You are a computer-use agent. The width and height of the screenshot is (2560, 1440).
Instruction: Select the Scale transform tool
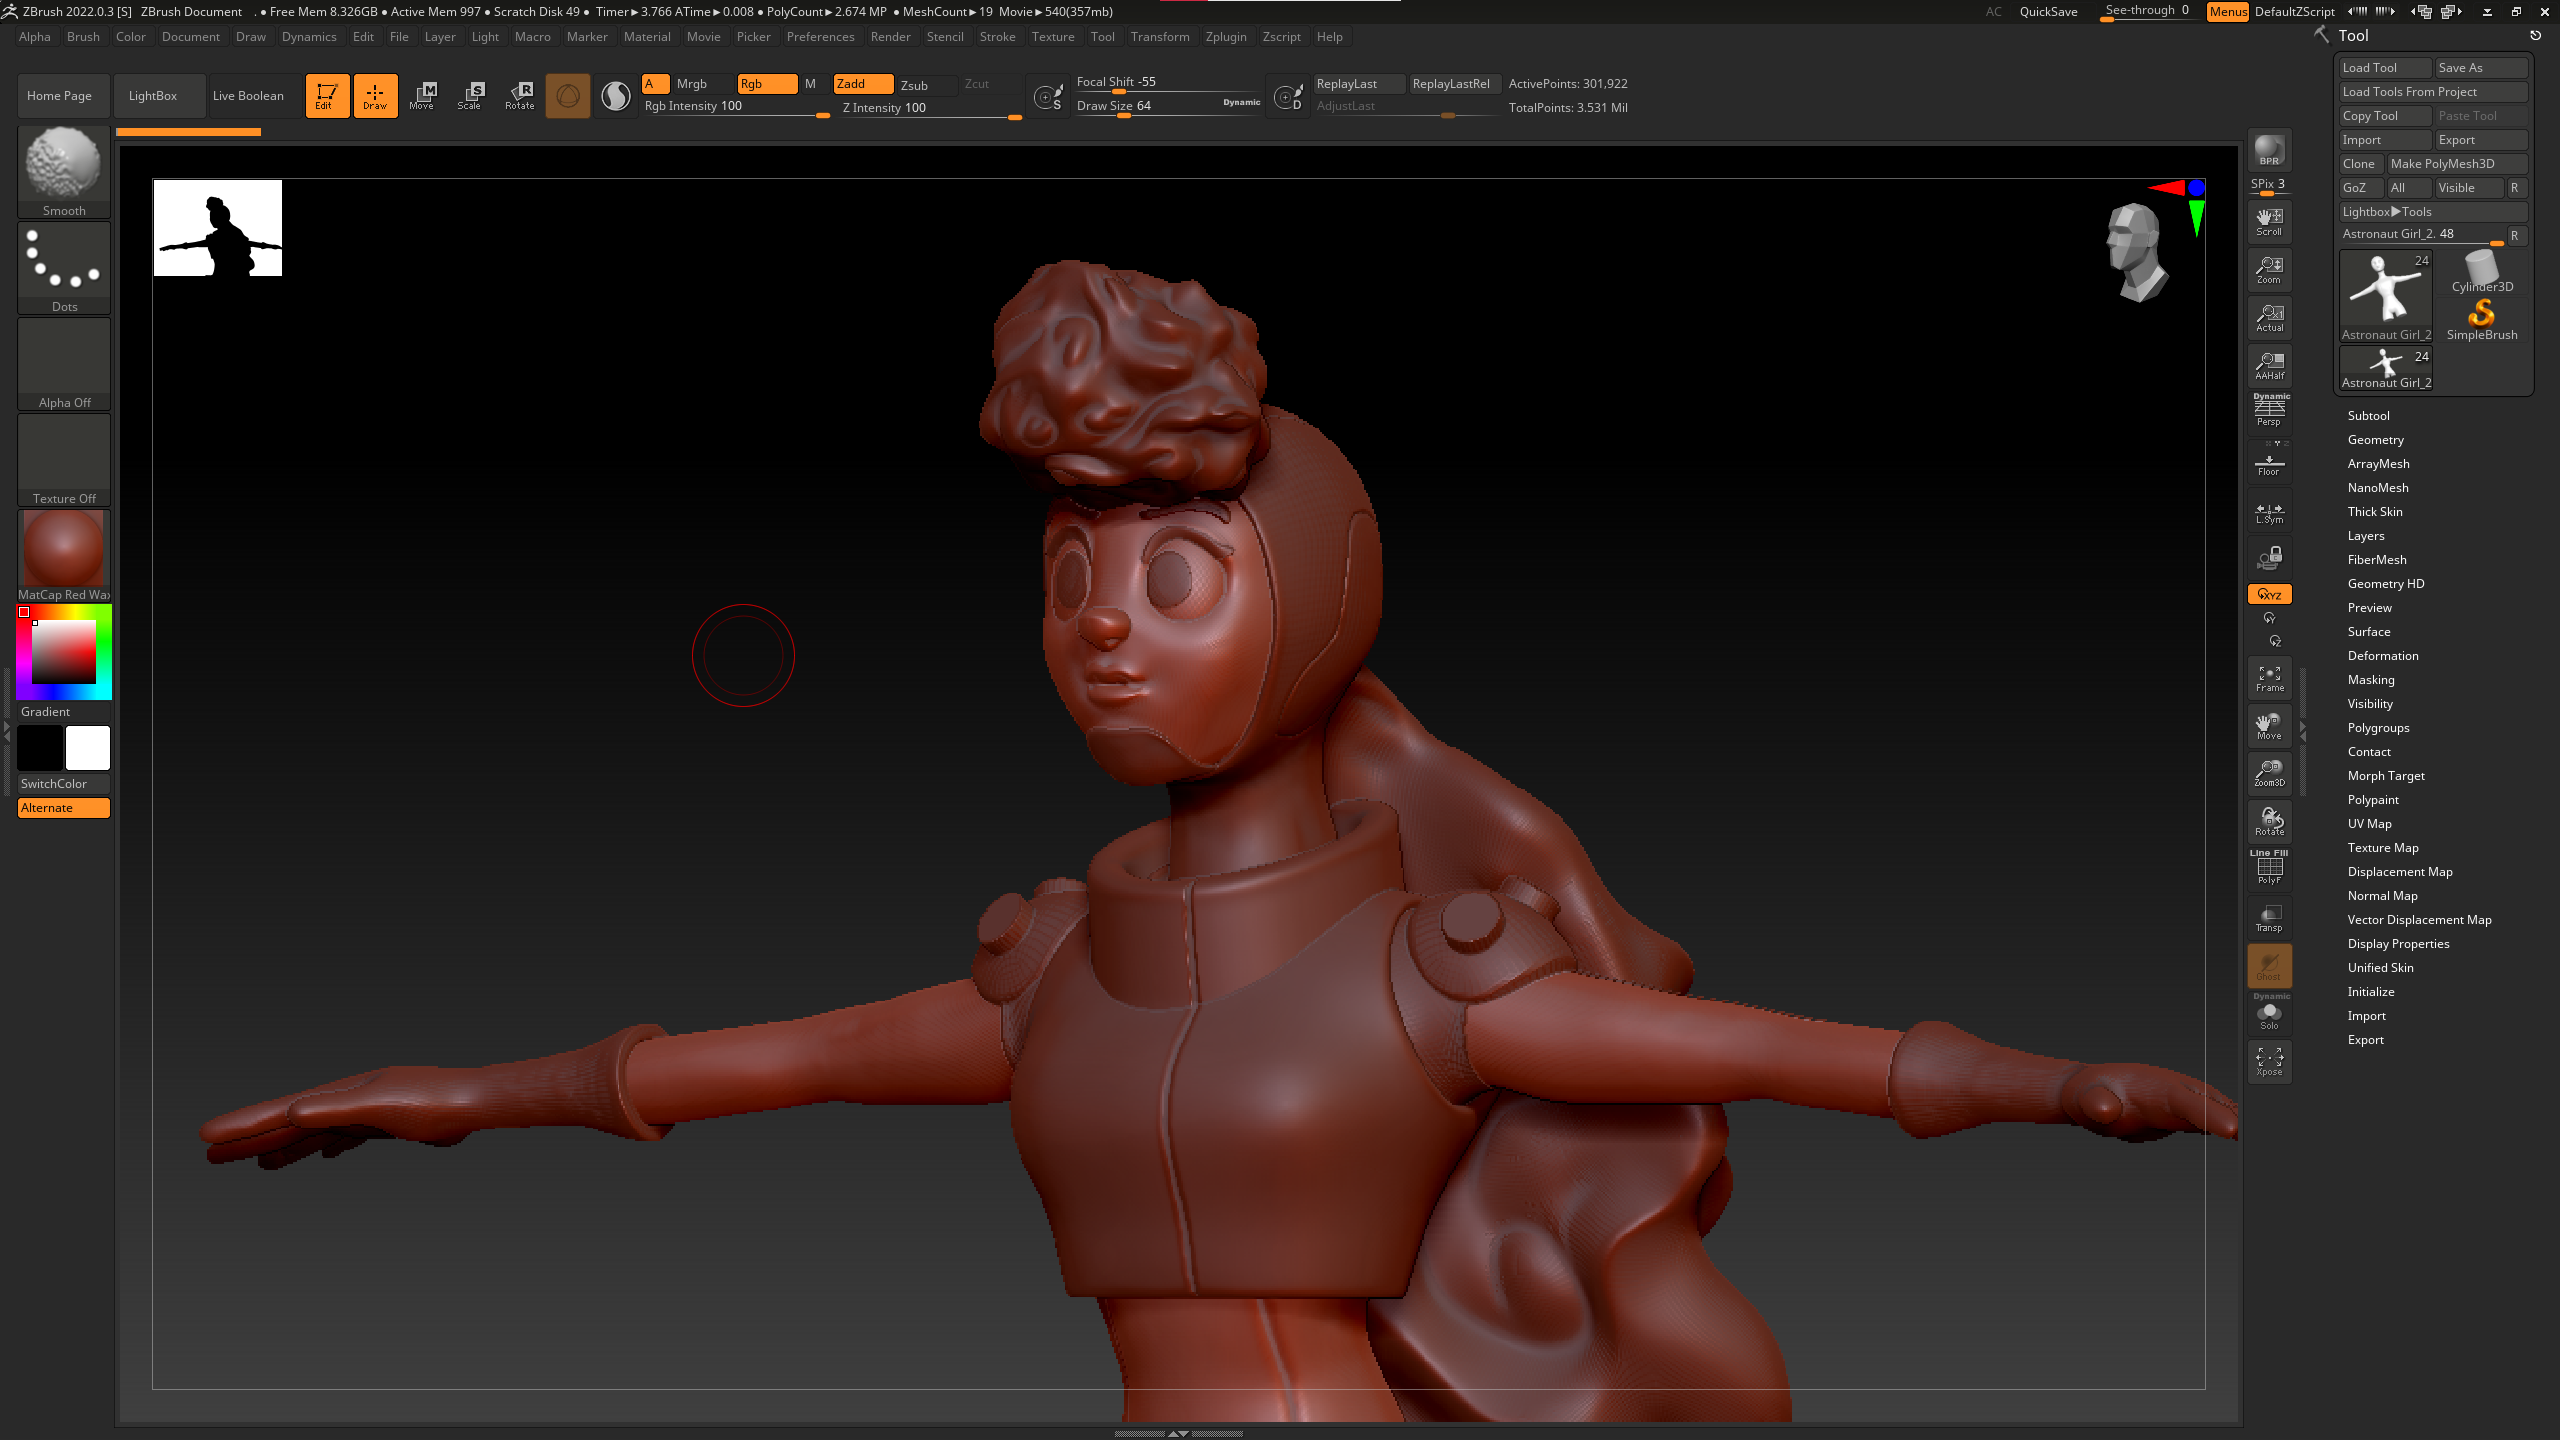point(470,95)
